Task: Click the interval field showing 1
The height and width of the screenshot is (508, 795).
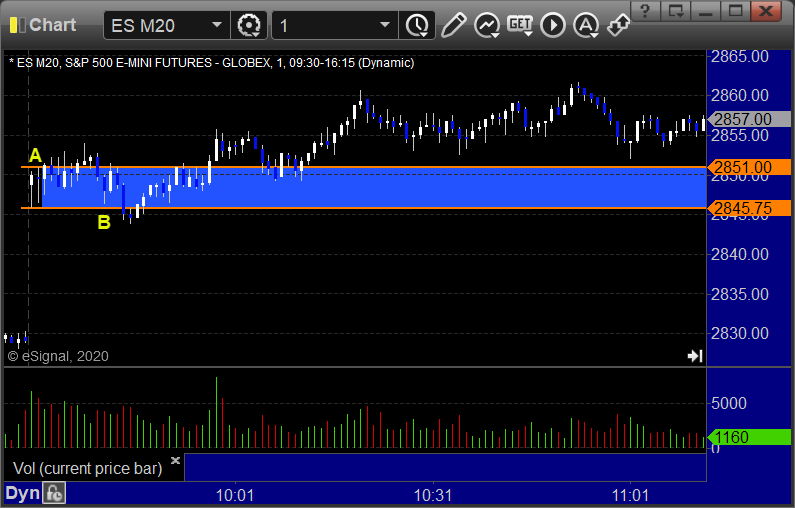Action: [x=335, y=25]
